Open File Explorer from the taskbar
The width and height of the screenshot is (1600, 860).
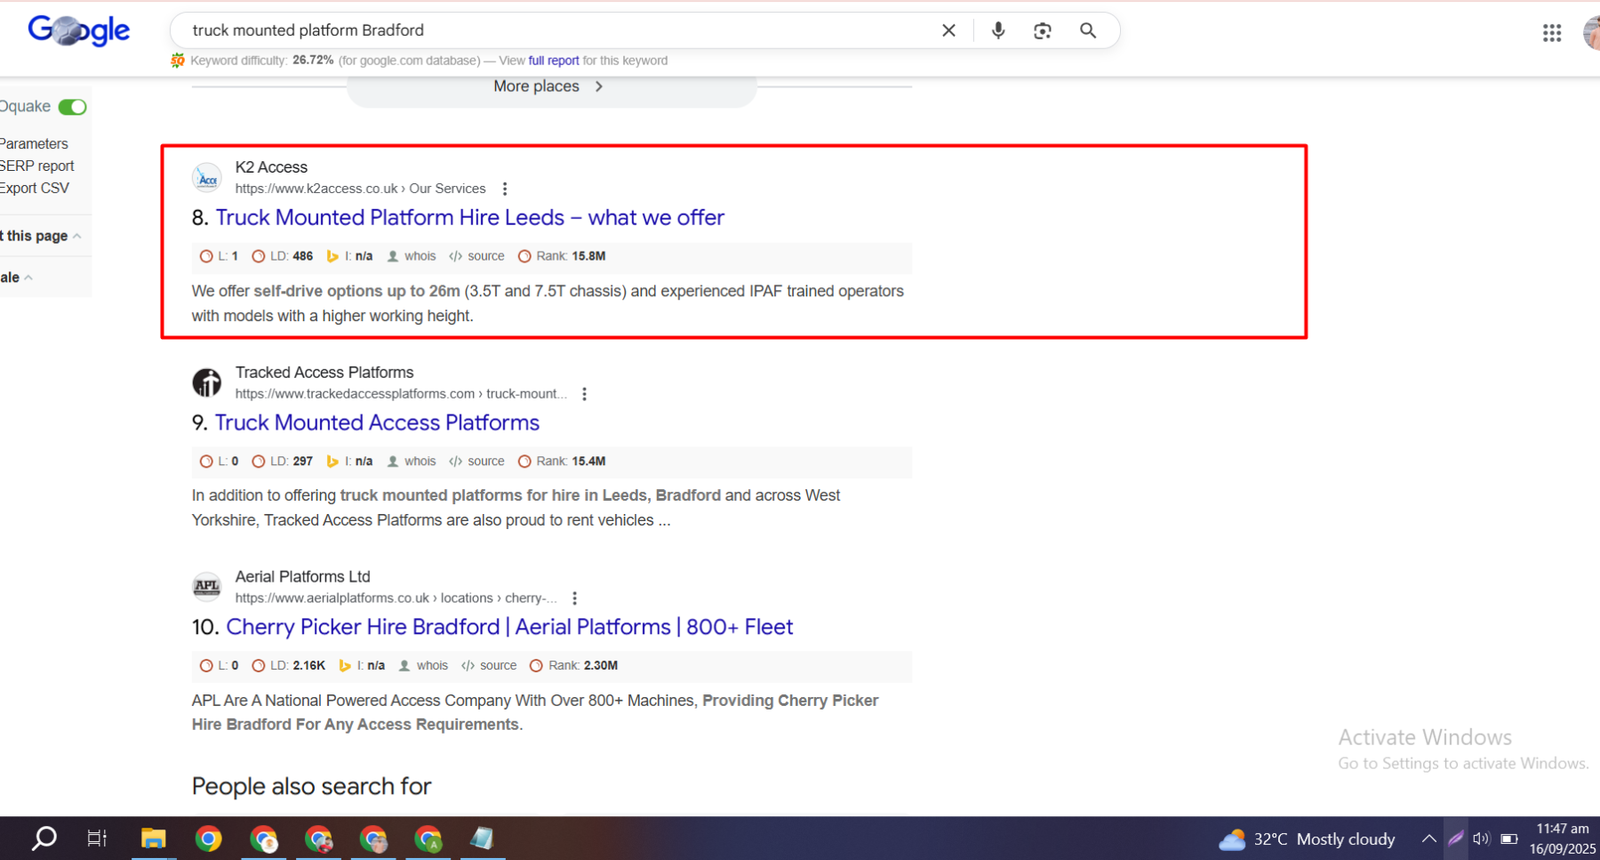pos(153,839)
